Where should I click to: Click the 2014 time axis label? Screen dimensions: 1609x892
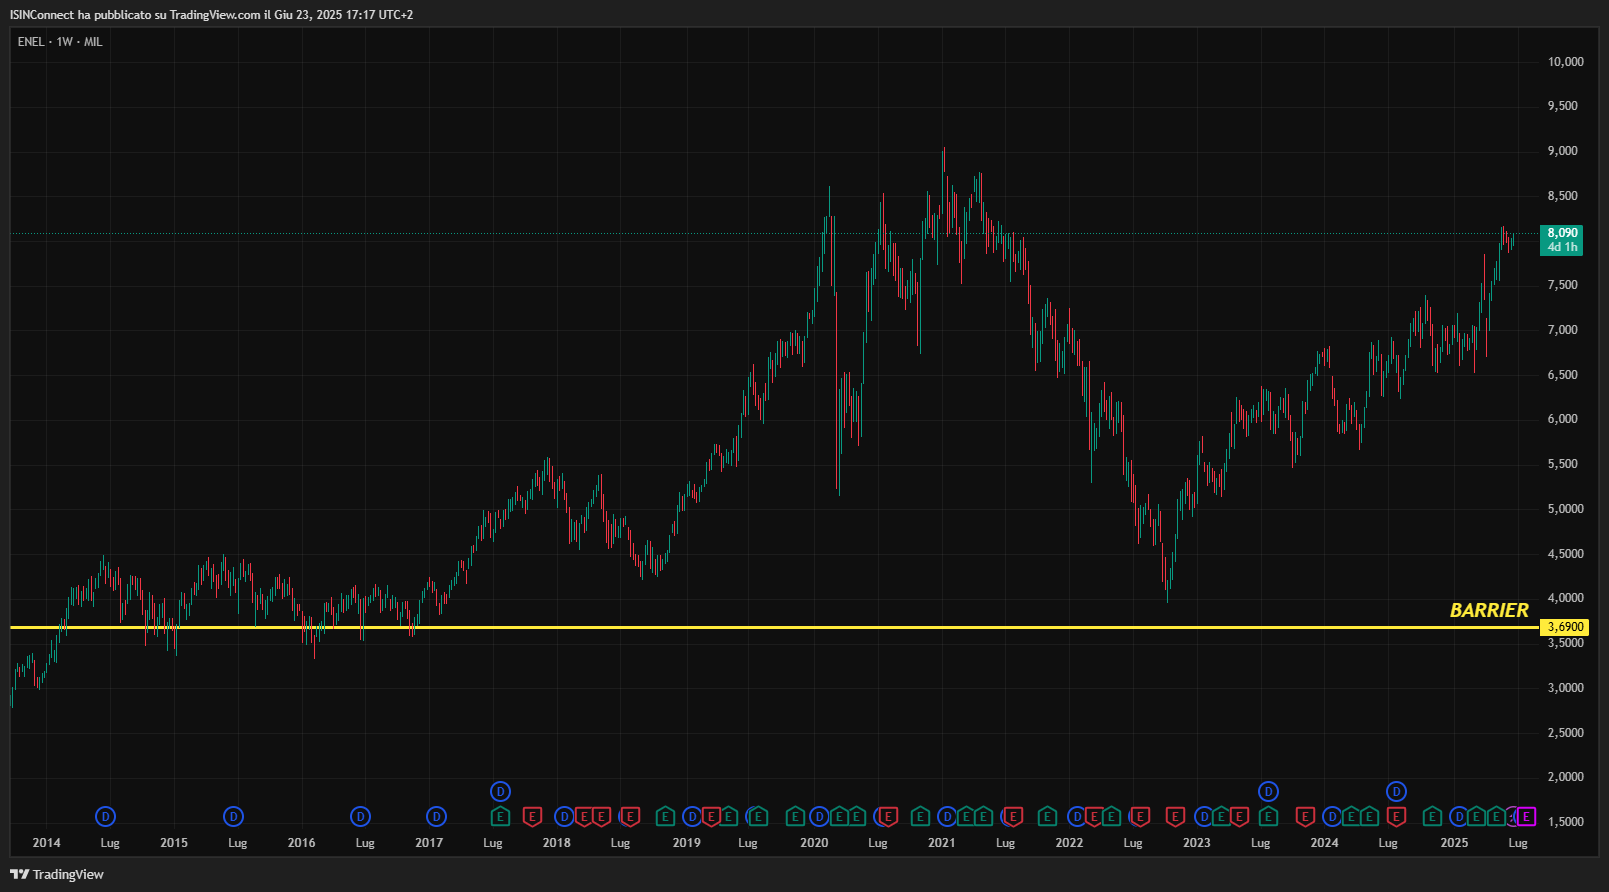coord(46,843)
